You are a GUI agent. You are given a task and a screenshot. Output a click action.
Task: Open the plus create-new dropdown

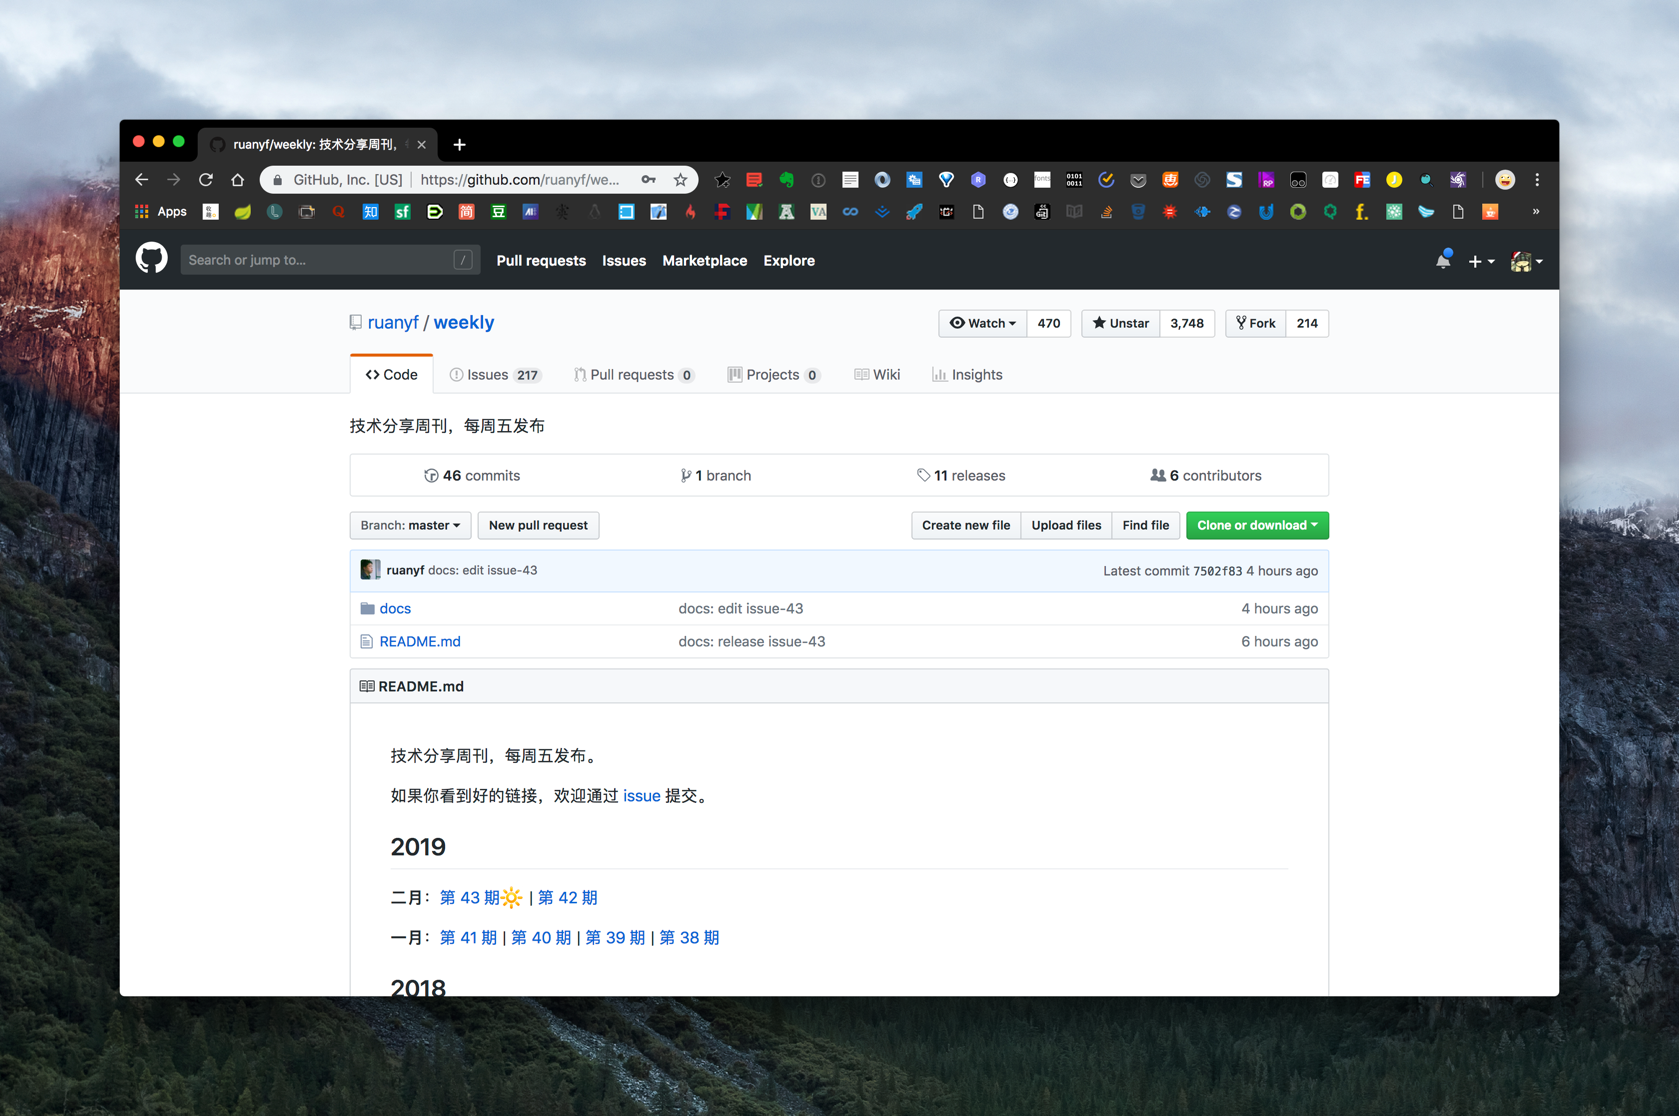tap(1480, 261)
